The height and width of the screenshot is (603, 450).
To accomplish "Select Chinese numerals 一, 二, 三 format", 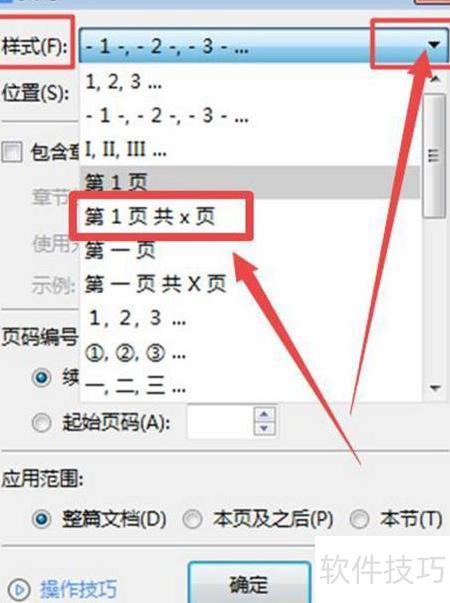I will (250, 386).
